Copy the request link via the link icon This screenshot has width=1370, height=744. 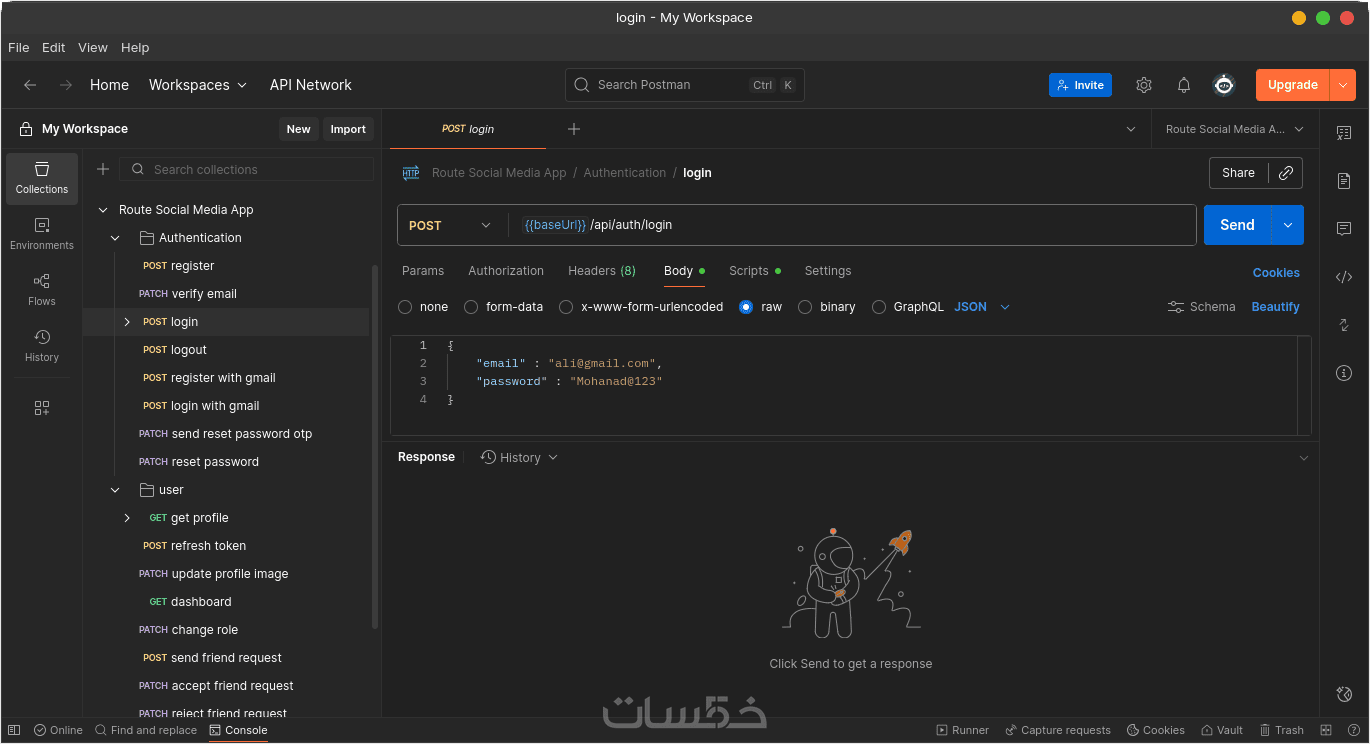coord(1286,173)
